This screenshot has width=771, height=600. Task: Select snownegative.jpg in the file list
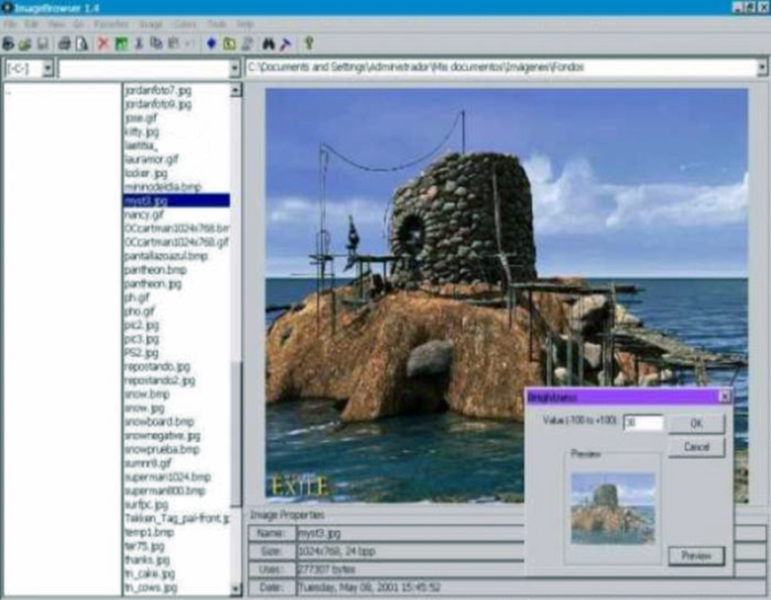coord(162,435)
